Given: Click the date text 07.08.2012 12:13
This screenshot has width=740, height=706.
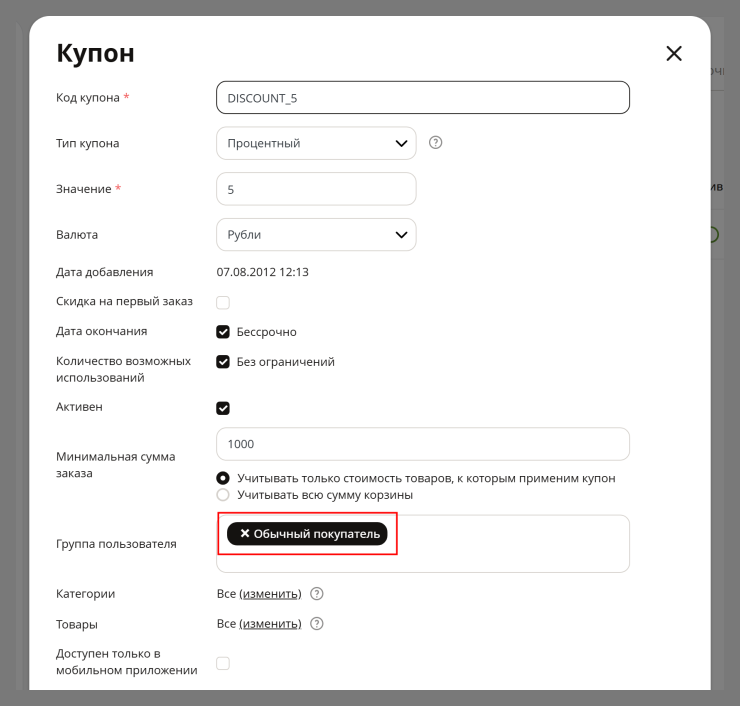Looking at the screenshot, I should click(x=262, y=272).
